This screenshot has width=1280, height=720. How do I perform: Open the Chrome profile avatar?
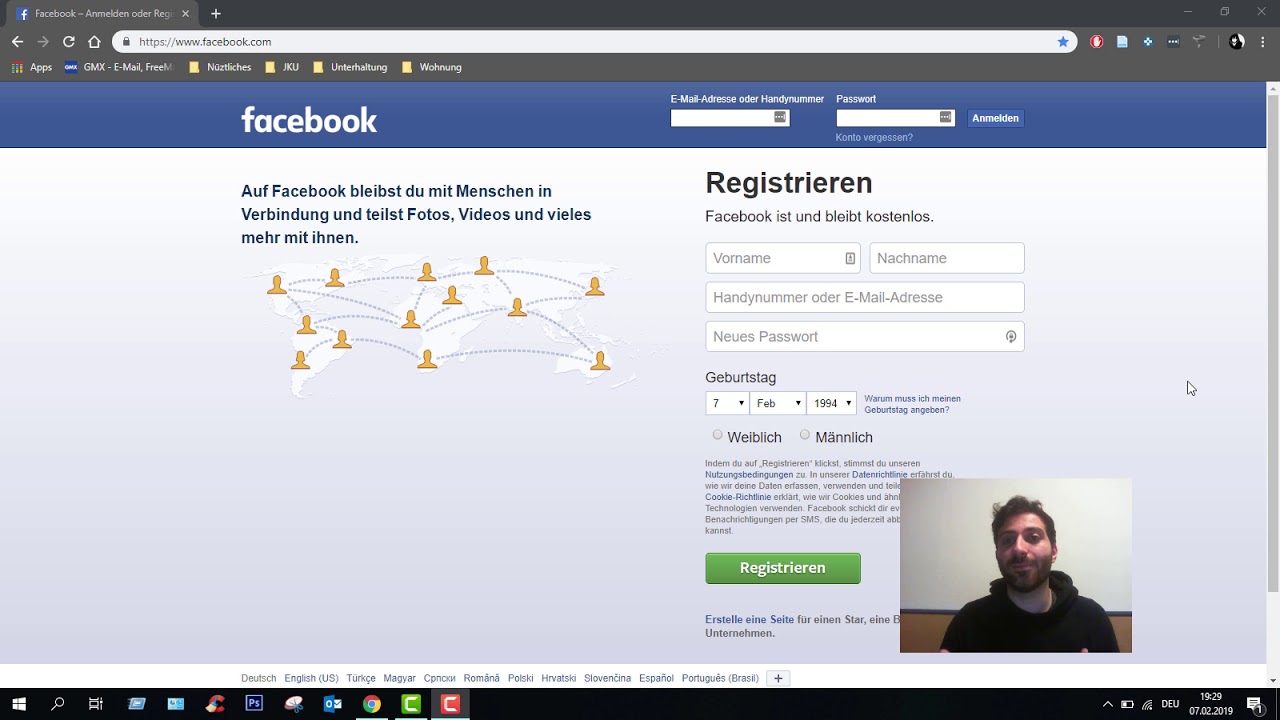click(x=1237, y=42)
